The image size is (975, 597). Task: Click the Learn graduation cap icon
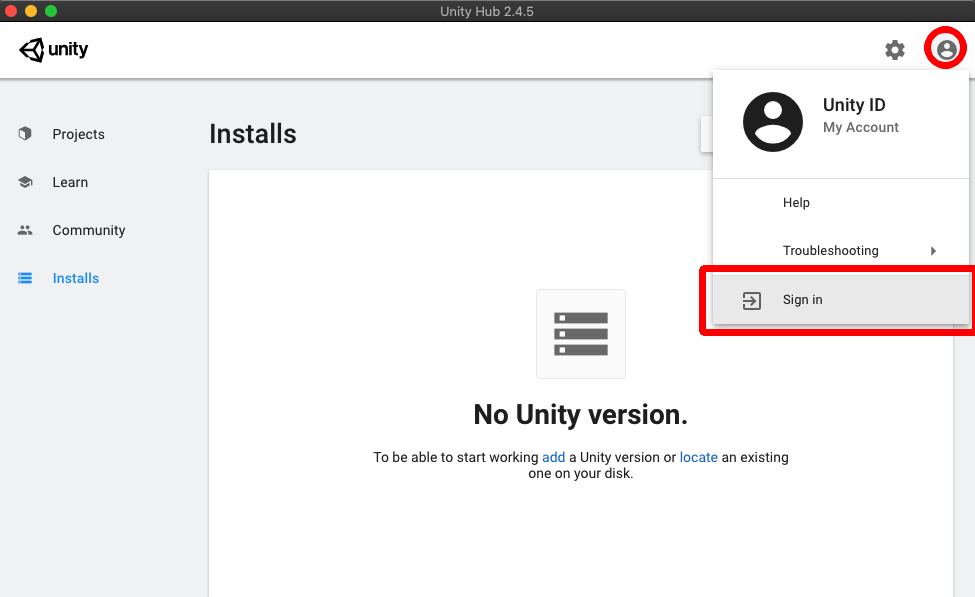(x=25, y=182)
